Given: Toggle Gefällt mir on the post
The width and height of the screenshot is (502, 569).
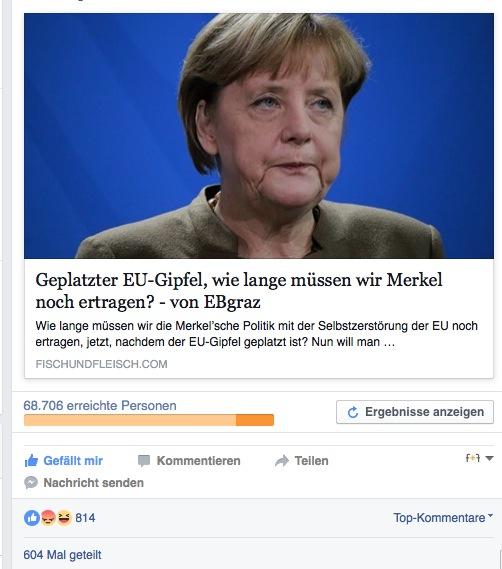Looking at the screenshot, I should 64,460.
